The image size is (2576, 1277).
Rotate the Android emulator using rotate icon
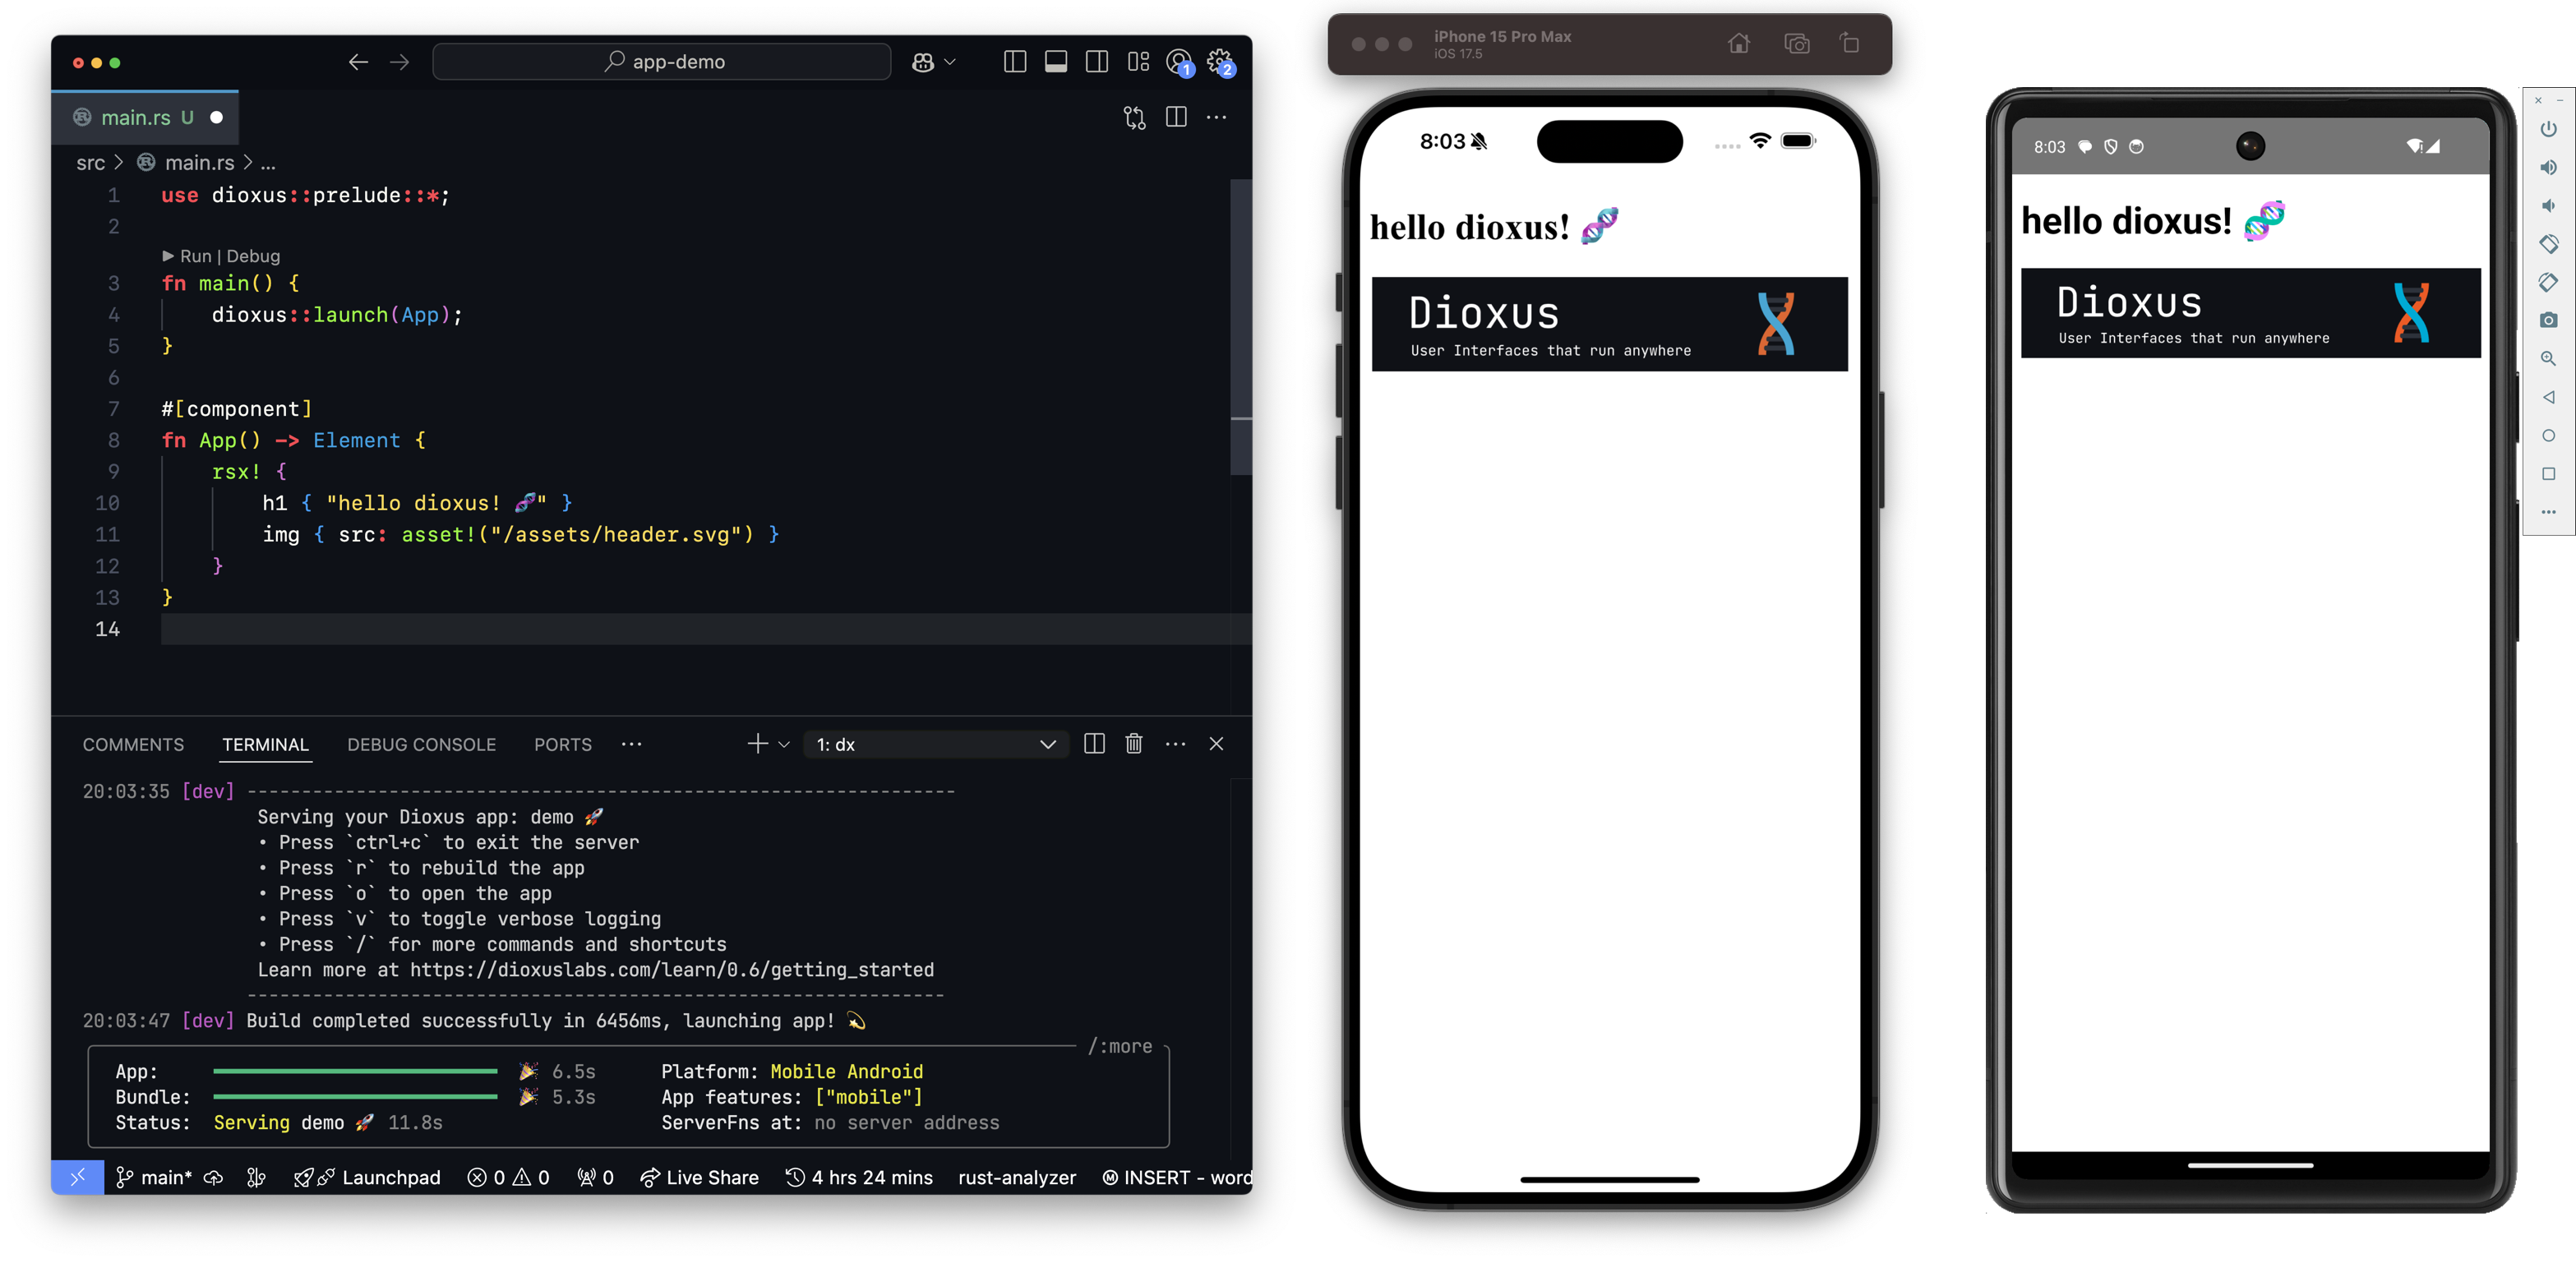[x=2548, y=243]
